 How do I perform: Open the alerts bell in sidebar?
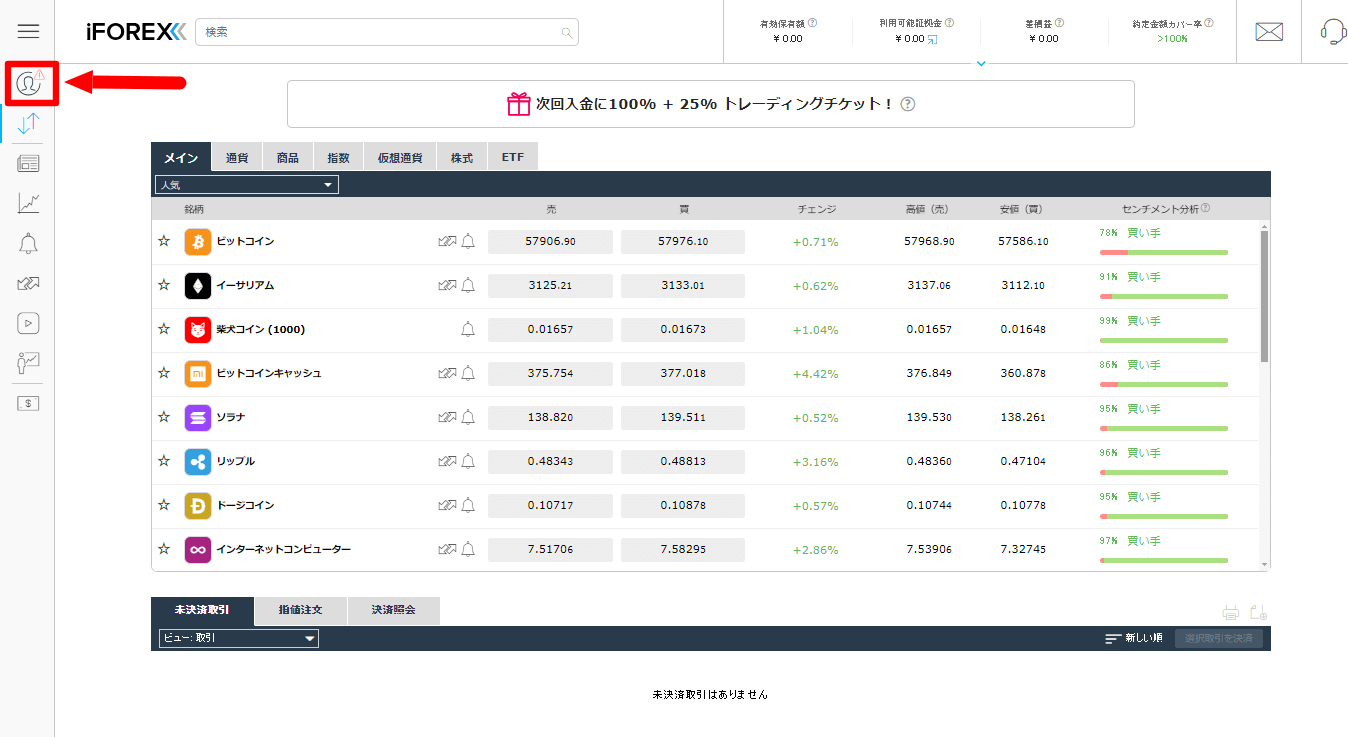(x=29, y=243)
